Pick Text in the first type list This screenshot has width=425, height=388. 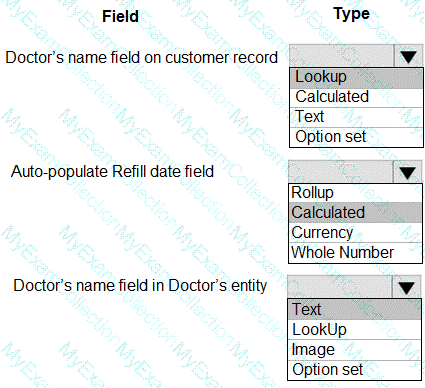356,117
